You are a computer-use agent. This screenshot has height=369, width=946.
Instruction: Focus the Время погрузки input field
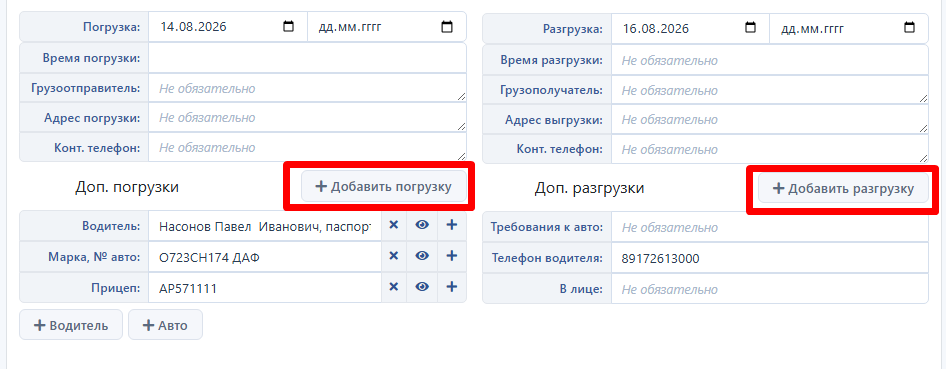[x=307, y=58]
